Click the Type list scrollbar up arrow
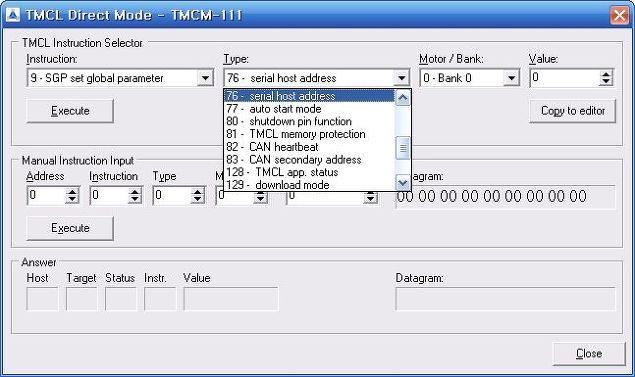This screenshot has width=635, height=377. [x=403, y=98]
